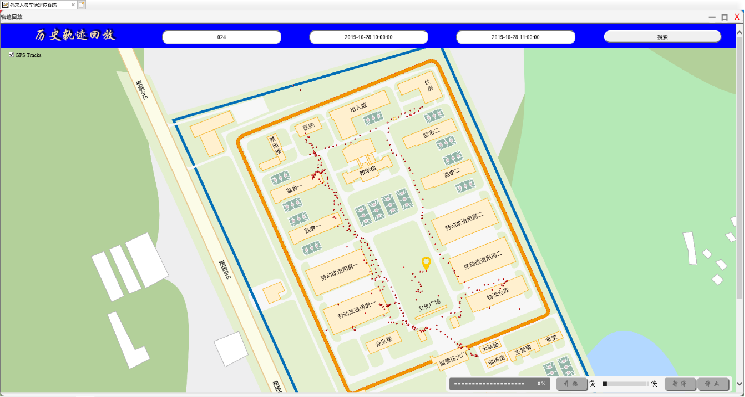745x397 pixels.
Task: Click the button immediately right of the speed slider
Action: coord(680,384)
